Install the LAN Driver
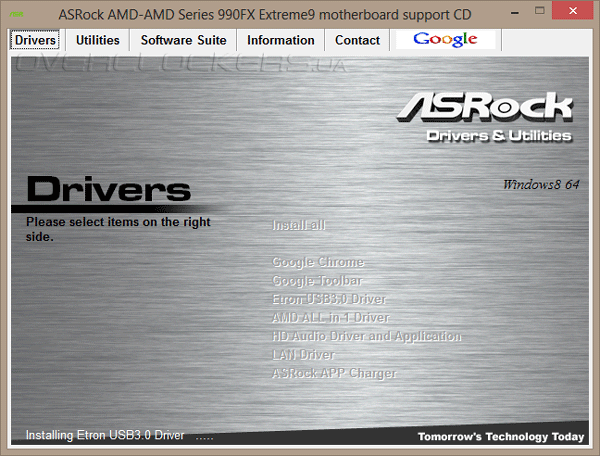Viewport: 600px width, 456px height. point(303,355)
